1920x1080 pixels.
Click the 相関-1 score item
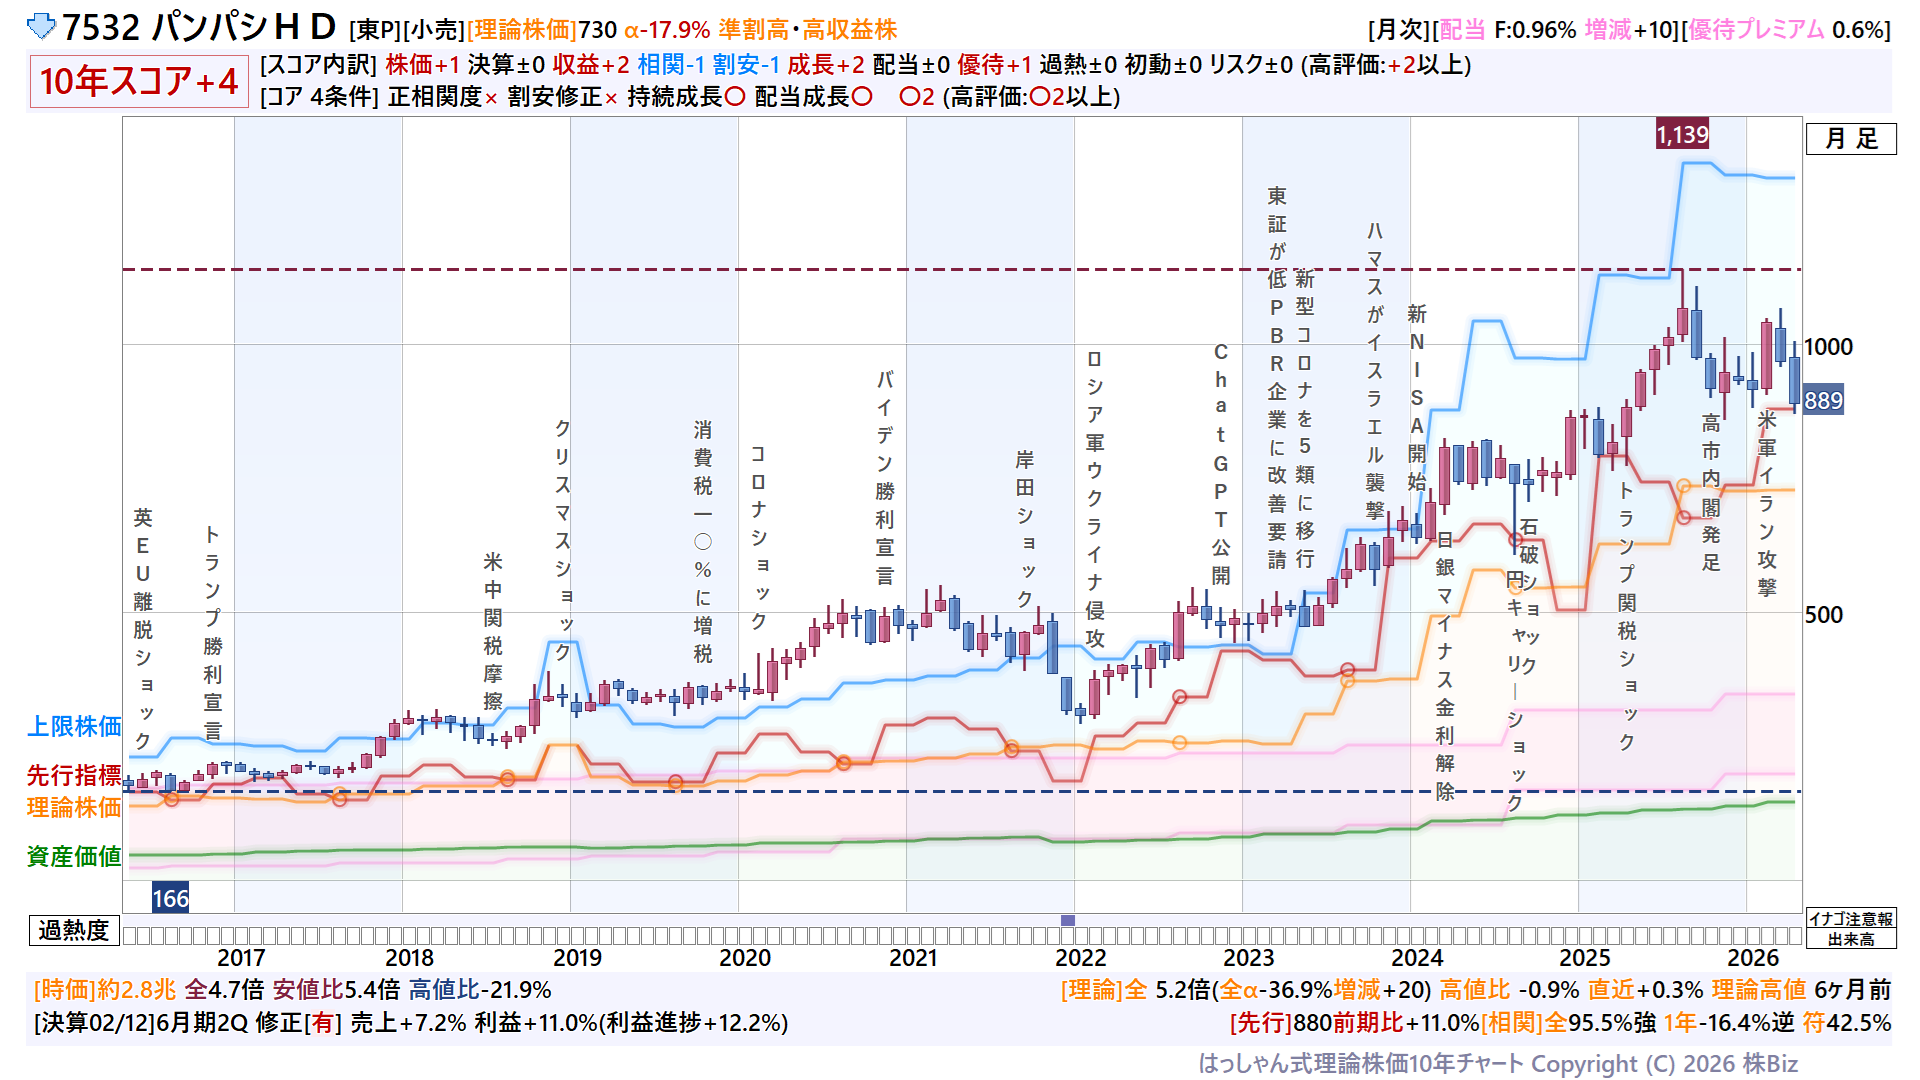tap(671, 65)
